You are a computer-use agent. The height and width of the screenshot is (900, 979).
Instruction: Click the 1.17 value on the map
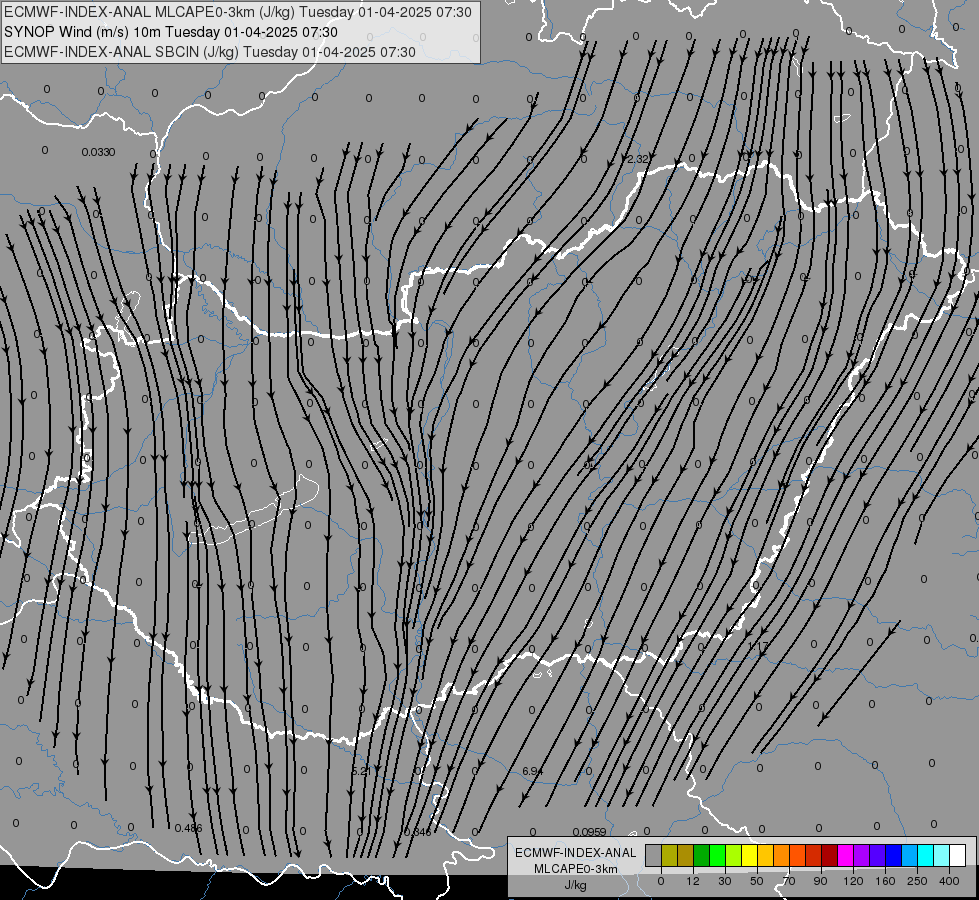click(758, 646)
